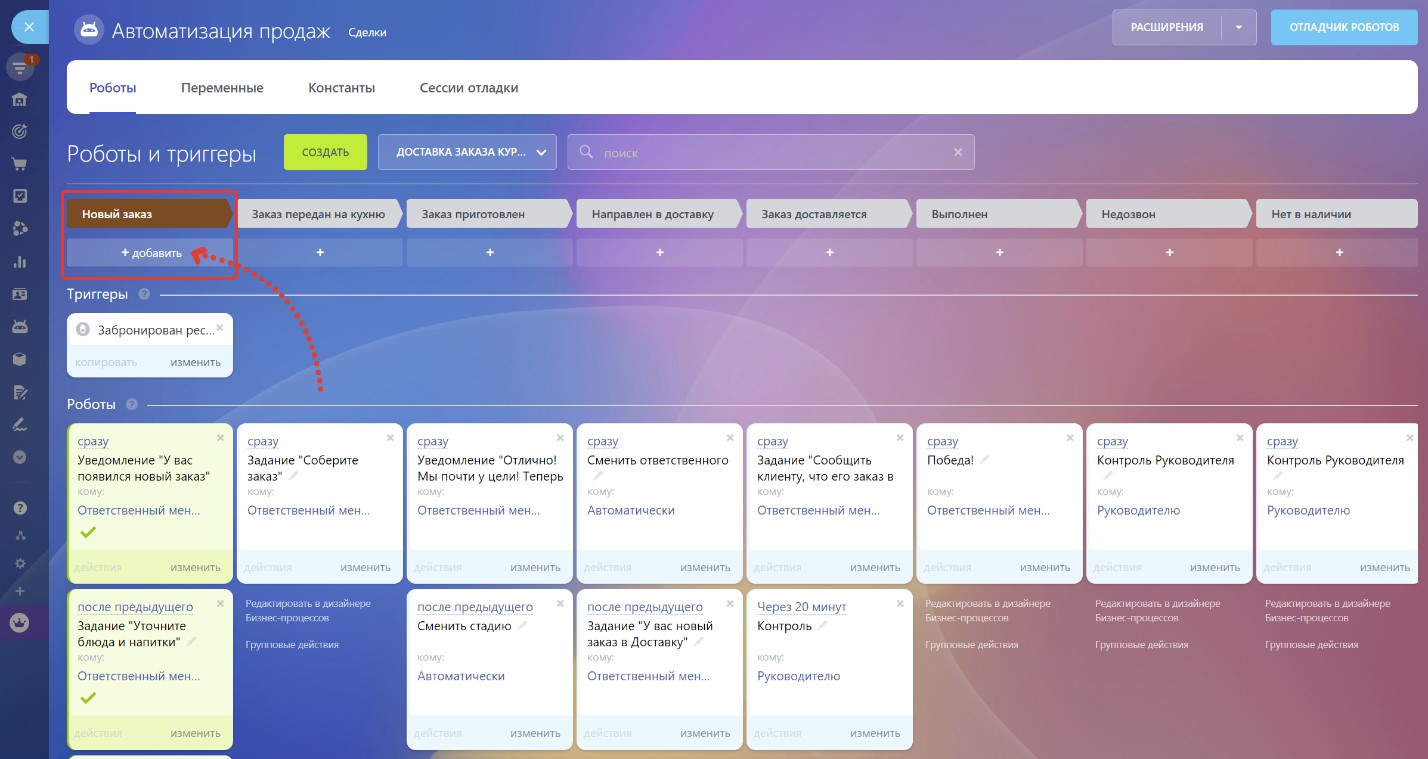Expand more sidebar items with chevron-down icon
The width and height of the screenshot is (1428, 759).
coord(19,456)
